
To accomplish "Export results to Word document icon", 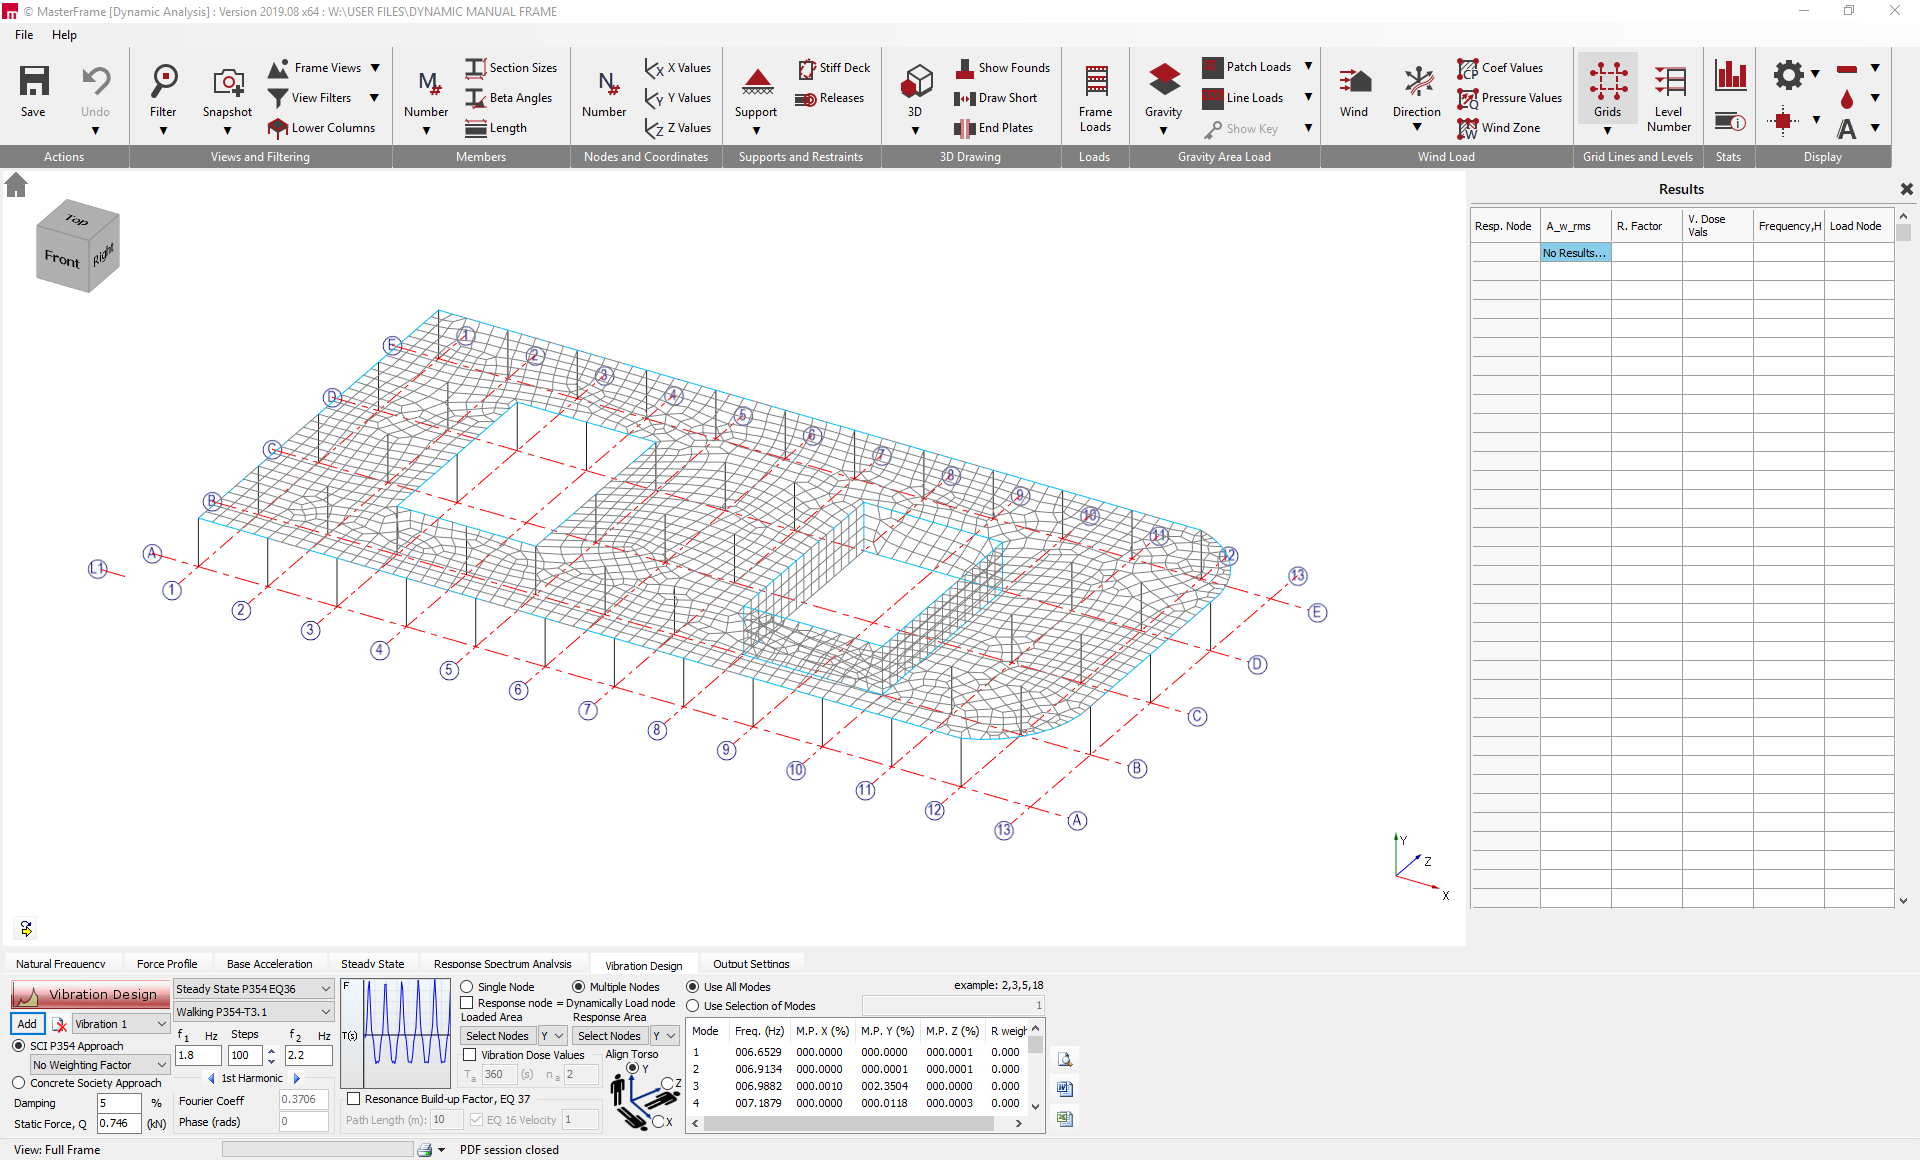I will click(x=1065, y=1089).
